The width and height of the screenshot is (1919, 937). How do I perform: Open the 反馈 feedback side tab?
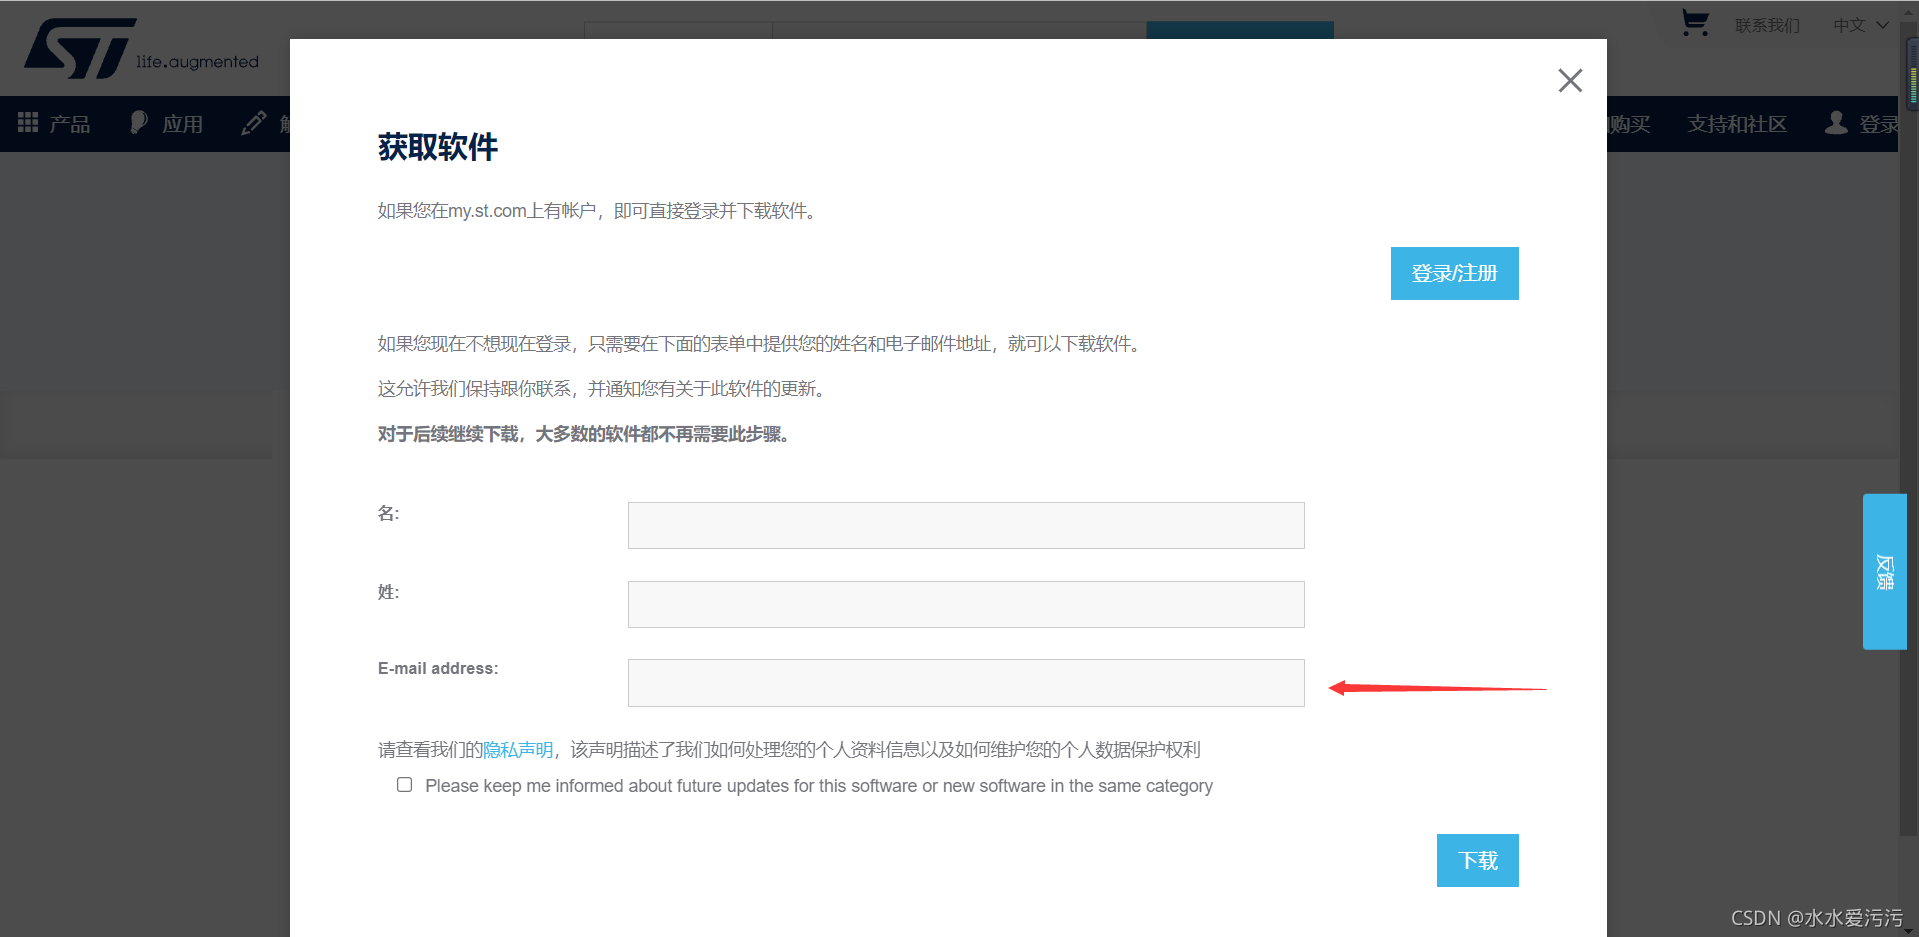pyautogui.click(x=1884, y=572)
